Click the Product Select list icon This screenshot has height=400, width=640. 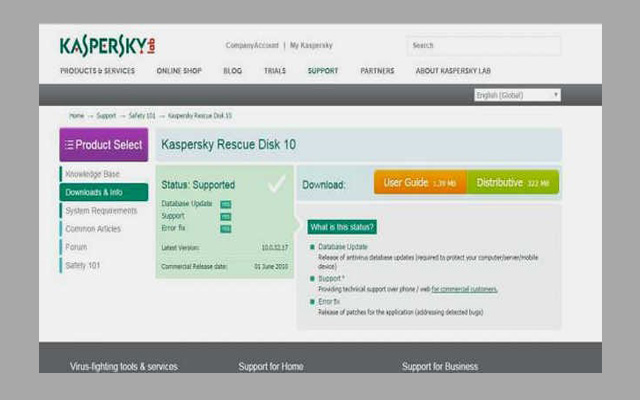(69, 145)
